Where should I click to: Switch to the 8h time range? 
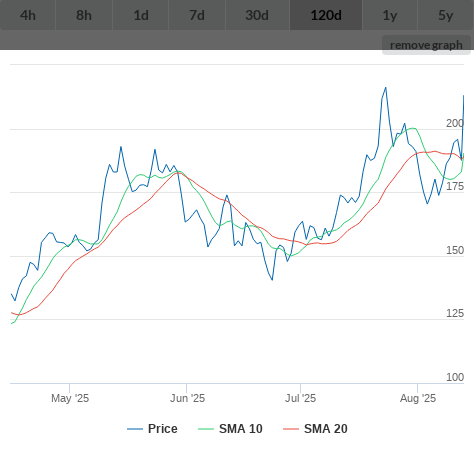[84, 15]
